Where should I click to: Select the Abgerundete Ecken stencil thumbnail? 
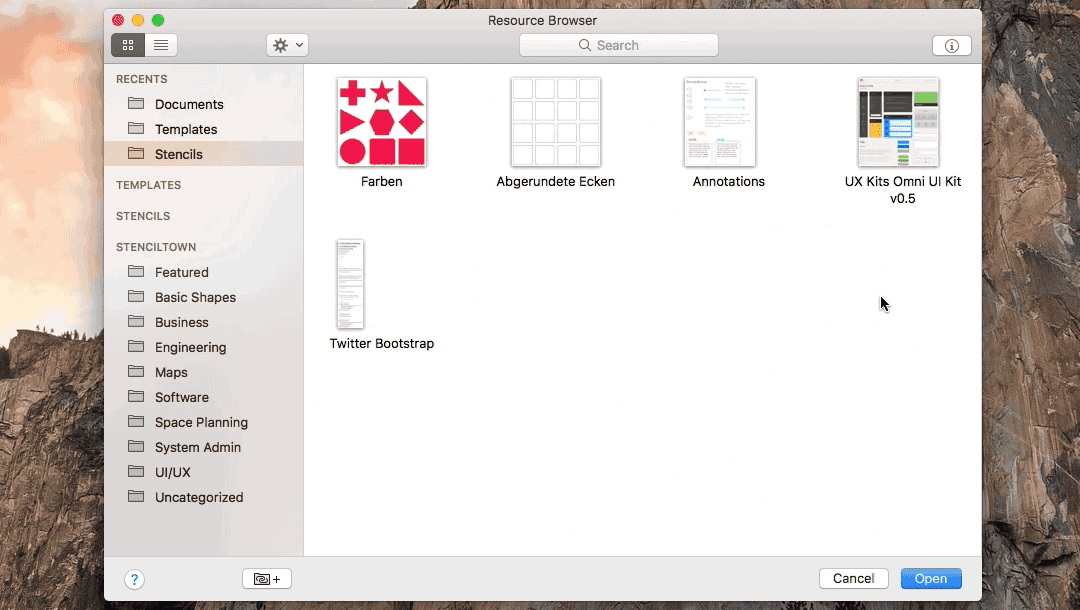(556, 122)
